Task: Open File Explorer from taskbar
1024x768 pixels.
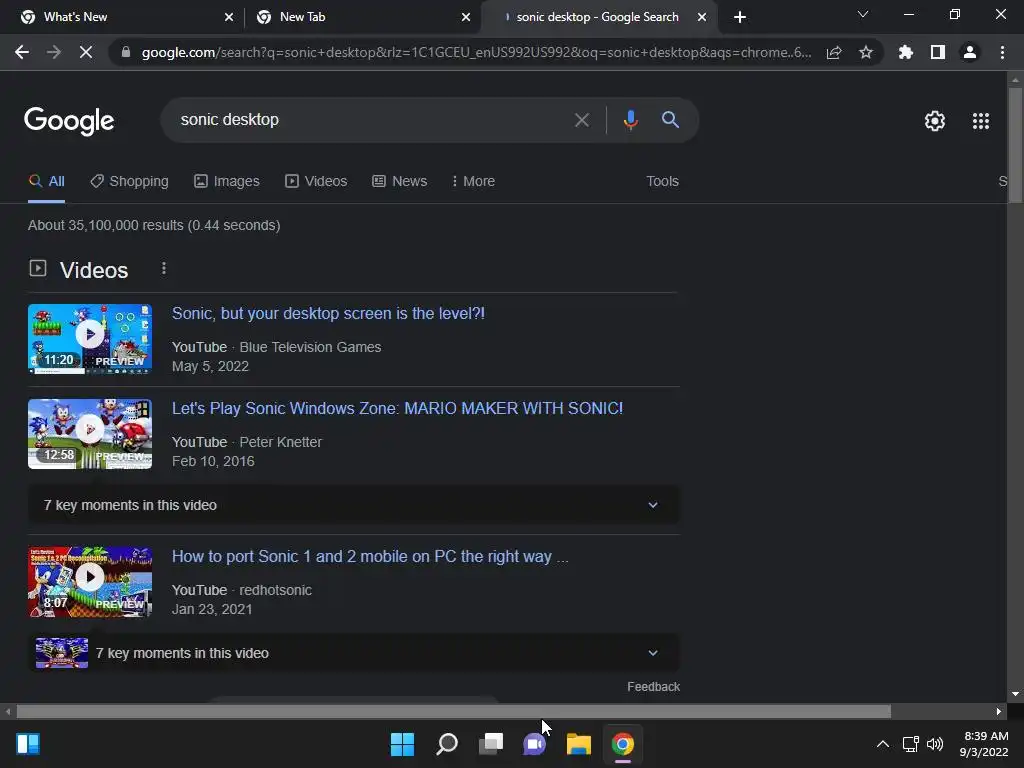Action: point(579,744)
